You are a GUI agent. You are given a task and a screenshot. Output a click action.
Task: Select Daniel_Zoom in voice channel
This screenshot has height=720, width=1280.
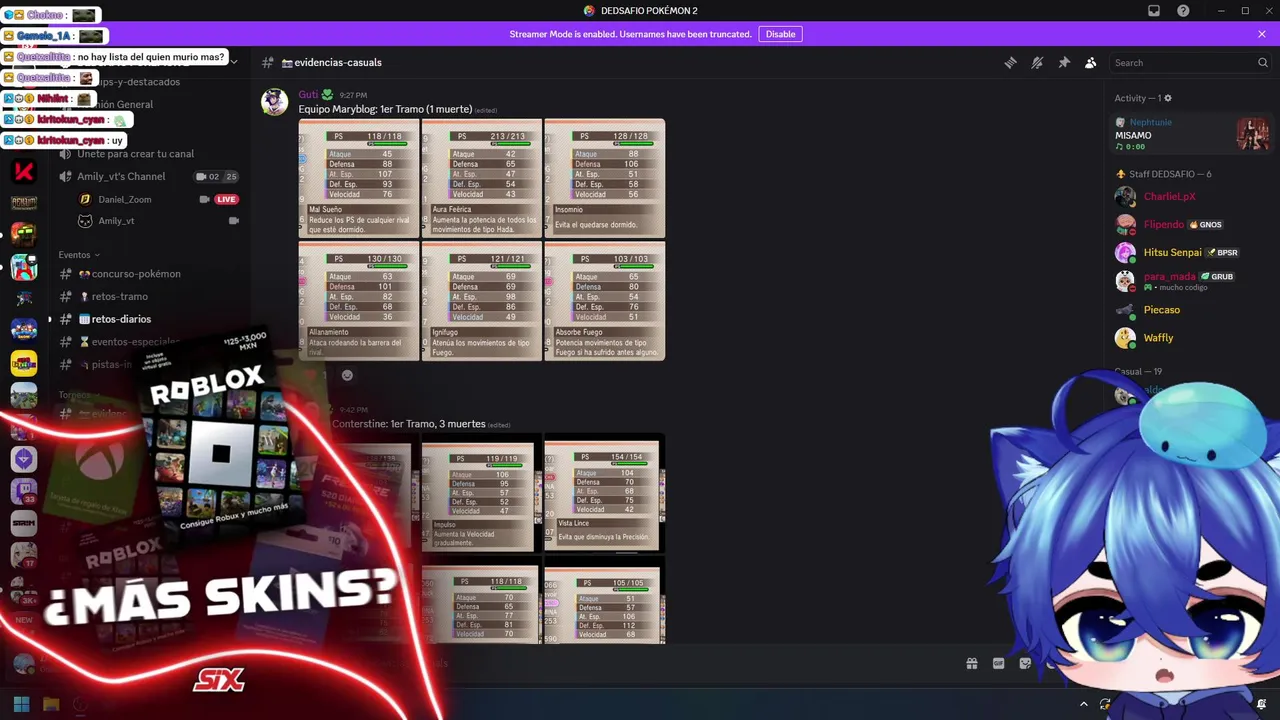tap(124, 199)
